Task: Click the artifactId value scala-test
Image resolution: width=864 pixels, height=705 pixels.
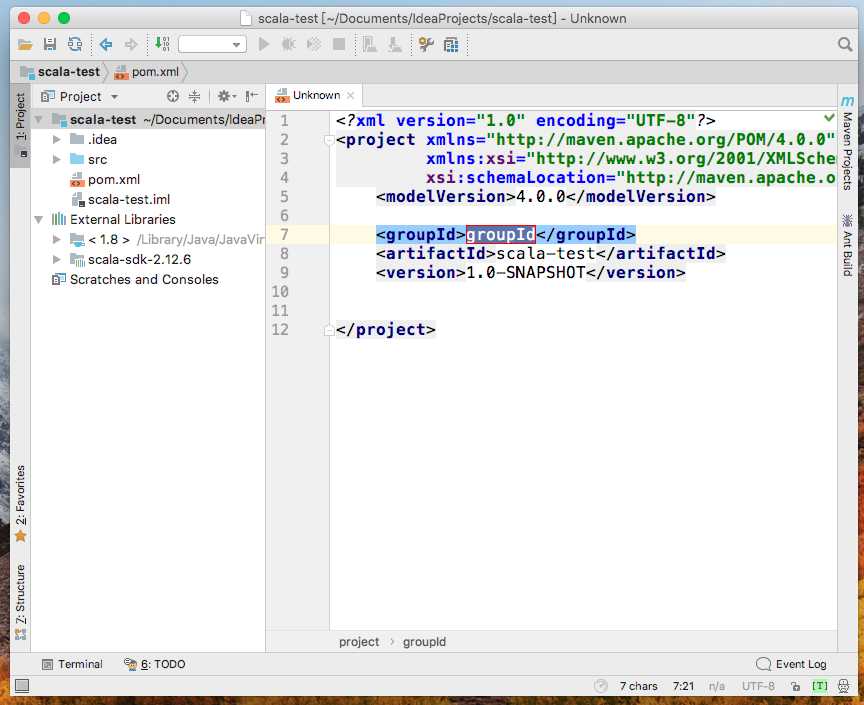Action: [546, 254]
